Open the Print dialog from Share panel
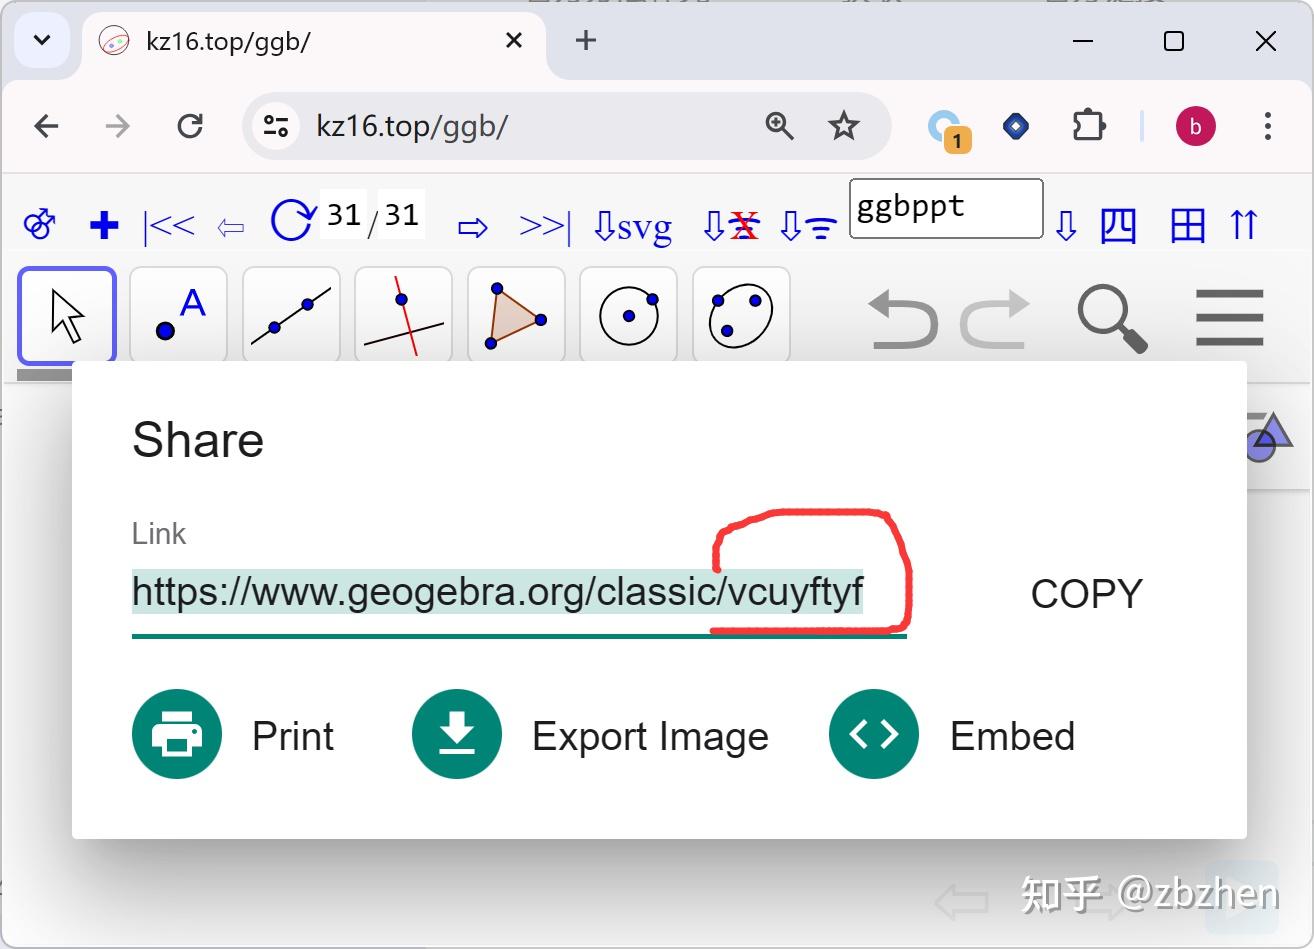 (x=177, y=734)
